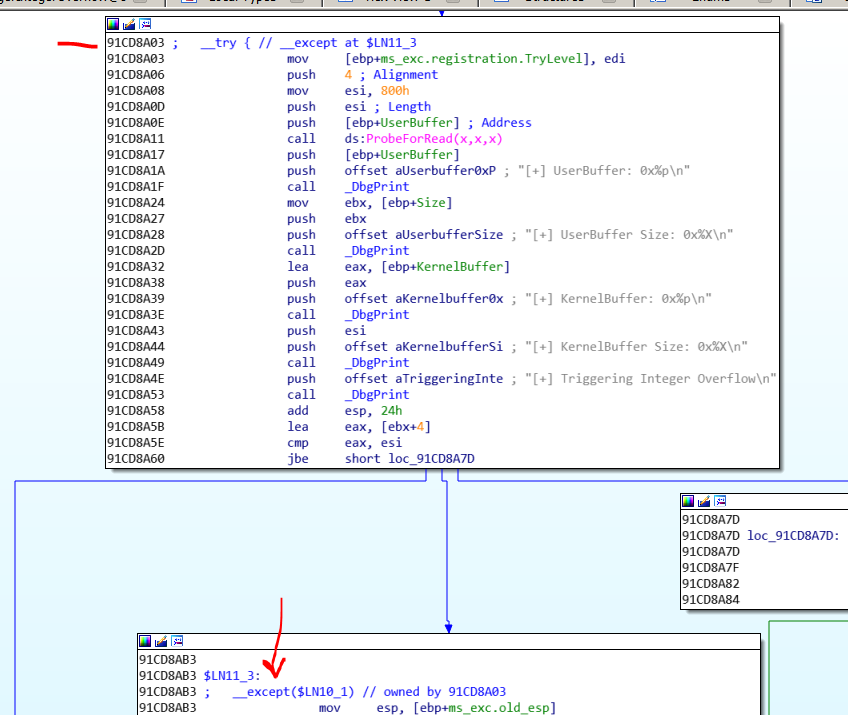
Task: Click the group nodes icon on the loc_91CD8A7D block
Action: tap(720, 501)
